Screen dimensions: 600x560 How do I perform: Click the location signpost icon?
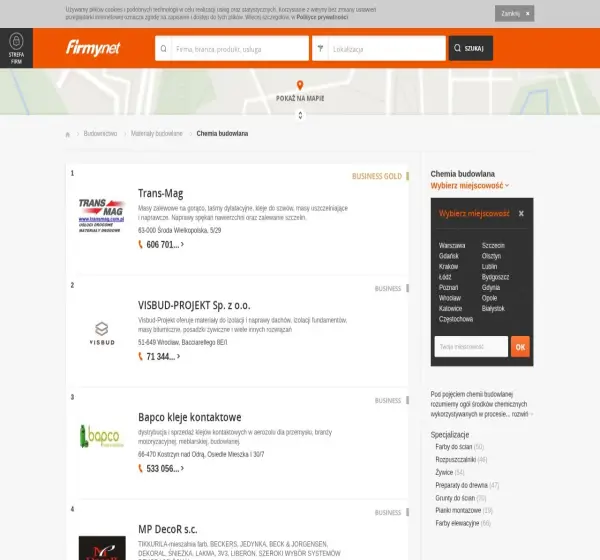(x=320, y=48)
